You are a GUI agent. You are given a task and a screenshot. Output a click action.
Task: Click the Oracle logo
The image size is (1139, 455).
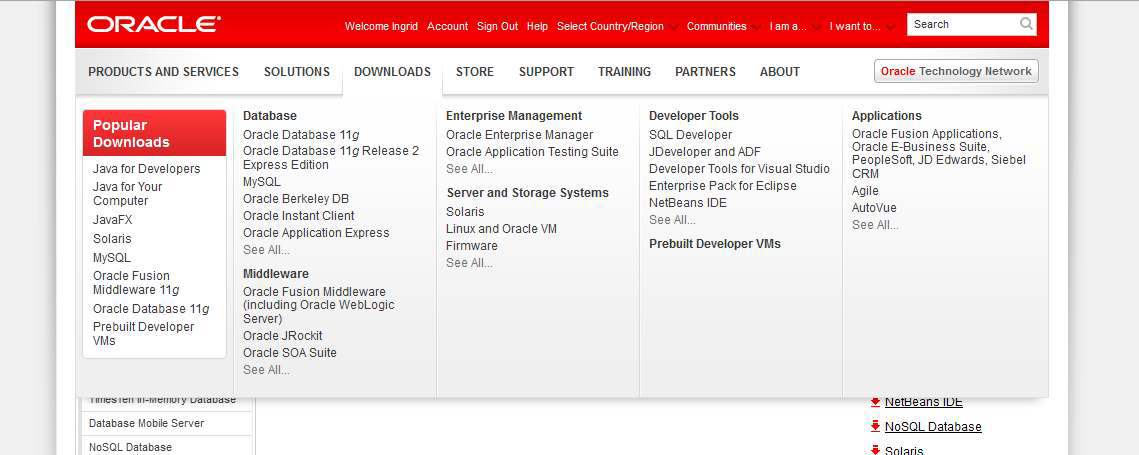[154, 25]
